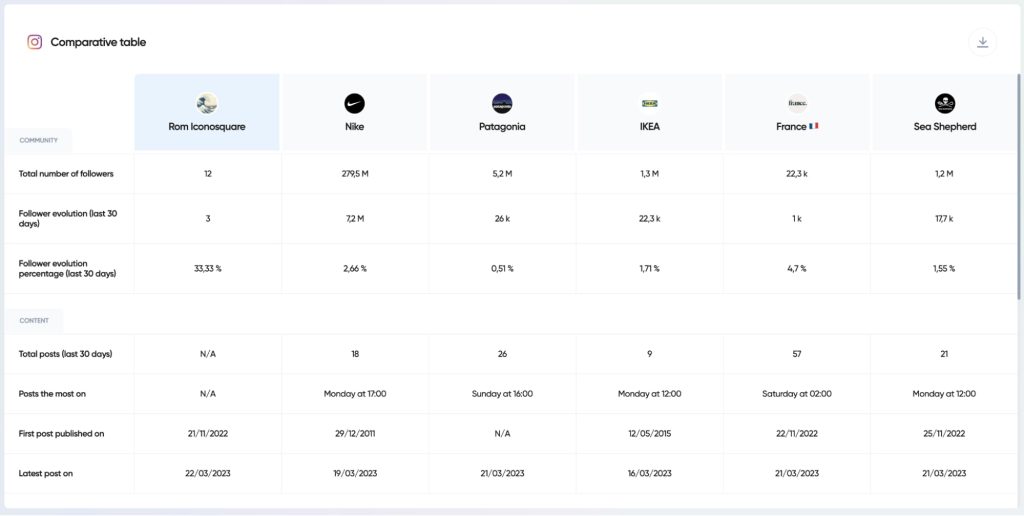Switch to the Community section tab
1024x516 pixels.
coord(38,141)
